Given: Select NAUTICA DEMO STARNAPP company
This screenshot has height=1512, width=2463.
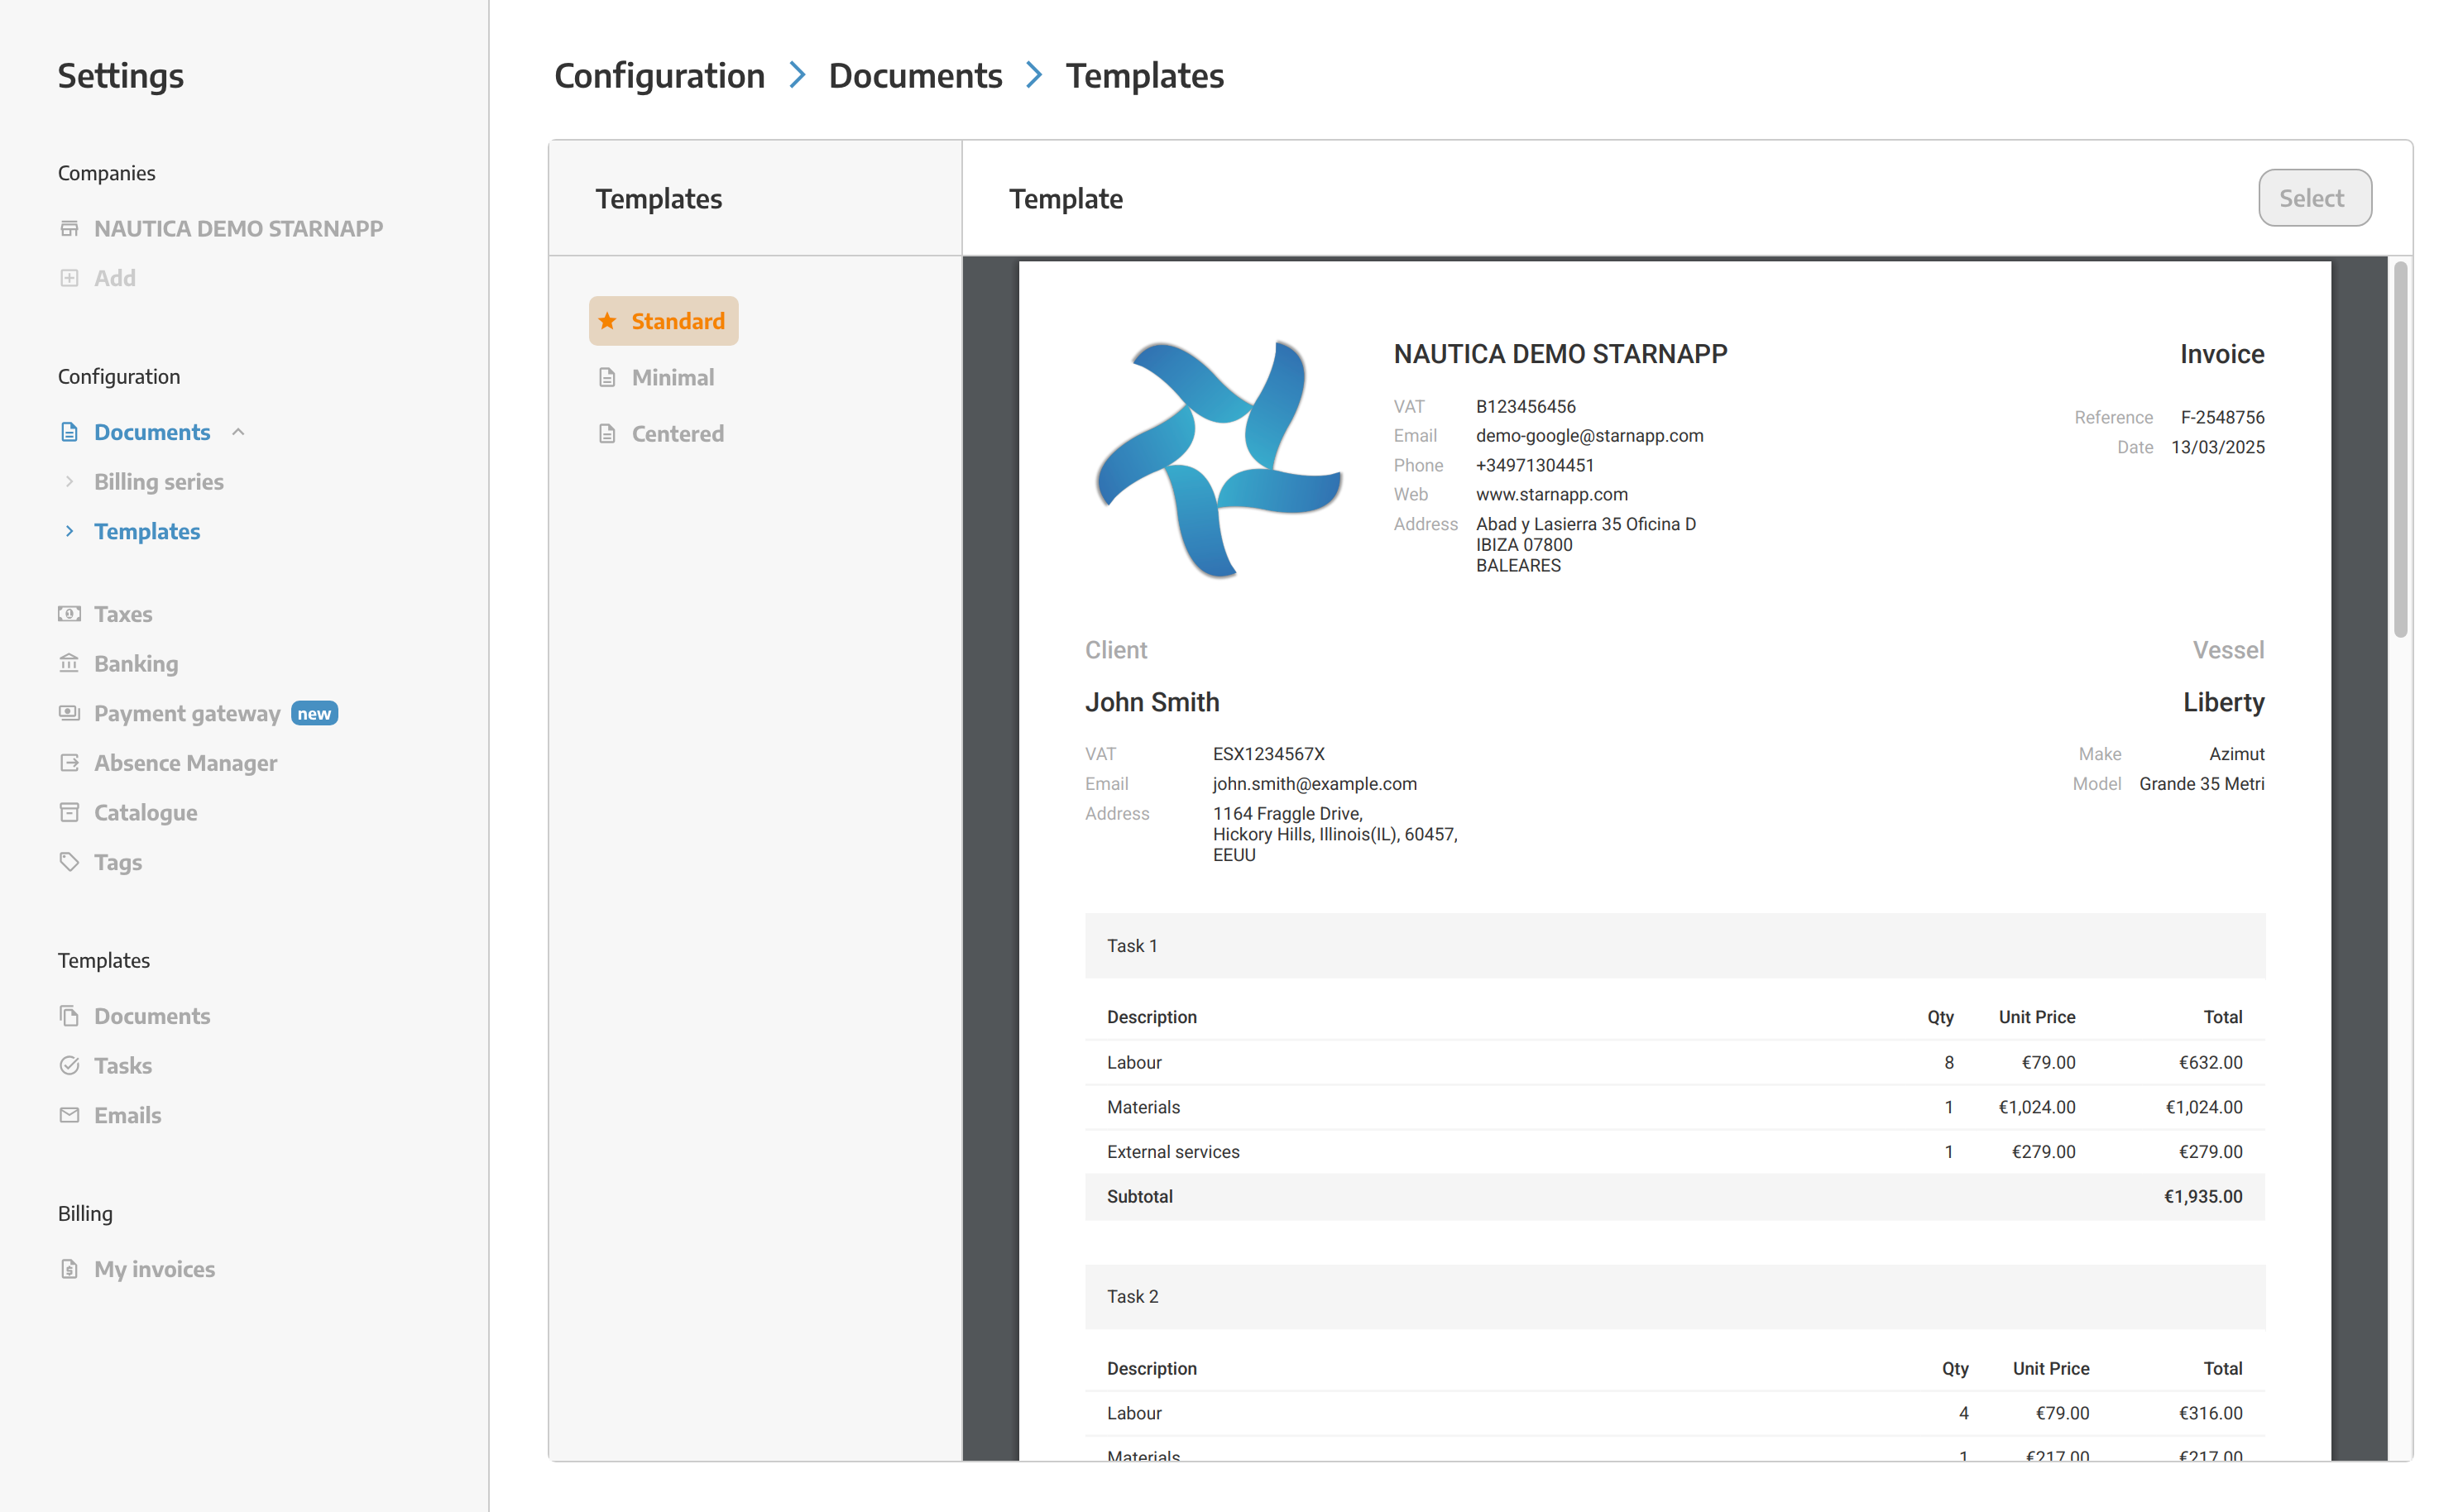Looking at the screenshot, I should tap(238, 229).
